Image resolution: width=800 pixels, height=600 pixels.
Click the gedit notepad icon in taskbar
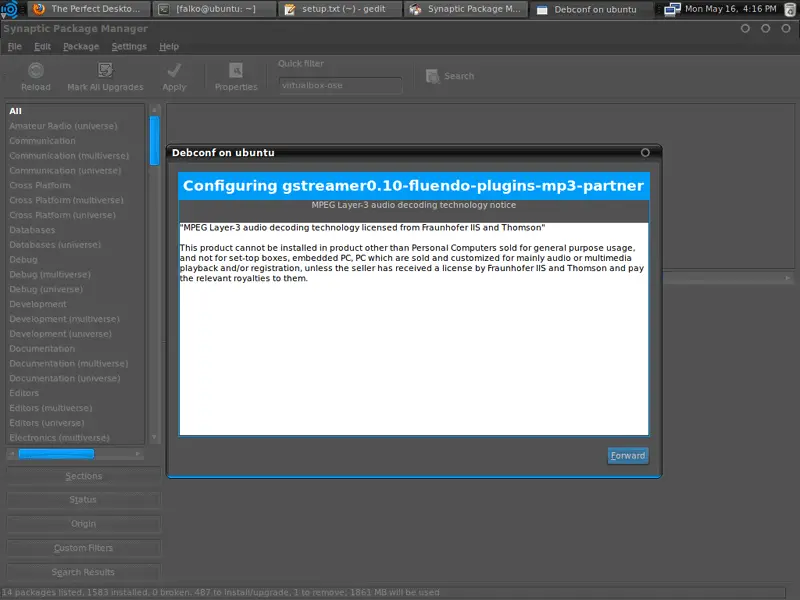[289, 9]
